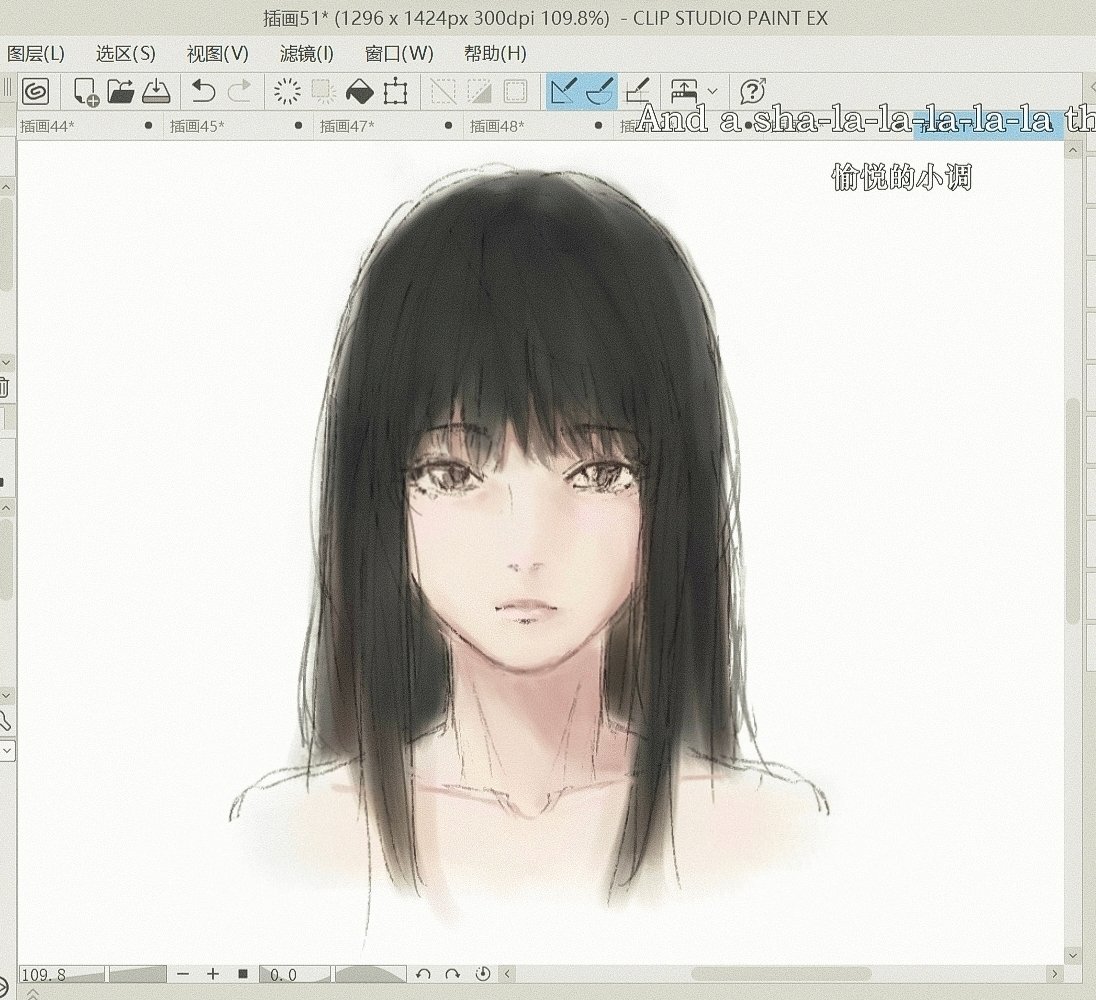Toggle Snap to Grid
Screen dimensions: 1096x1000
(x=637, y=92)
